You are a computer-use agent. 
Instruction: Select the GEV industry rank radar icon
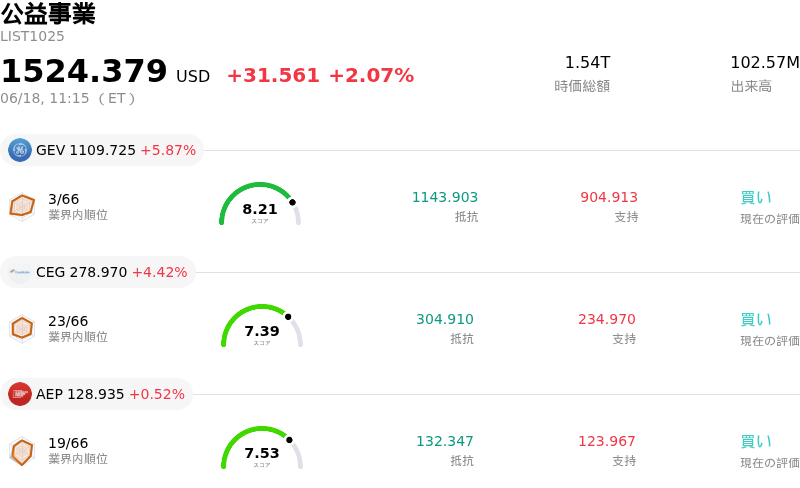coord(22,207)
